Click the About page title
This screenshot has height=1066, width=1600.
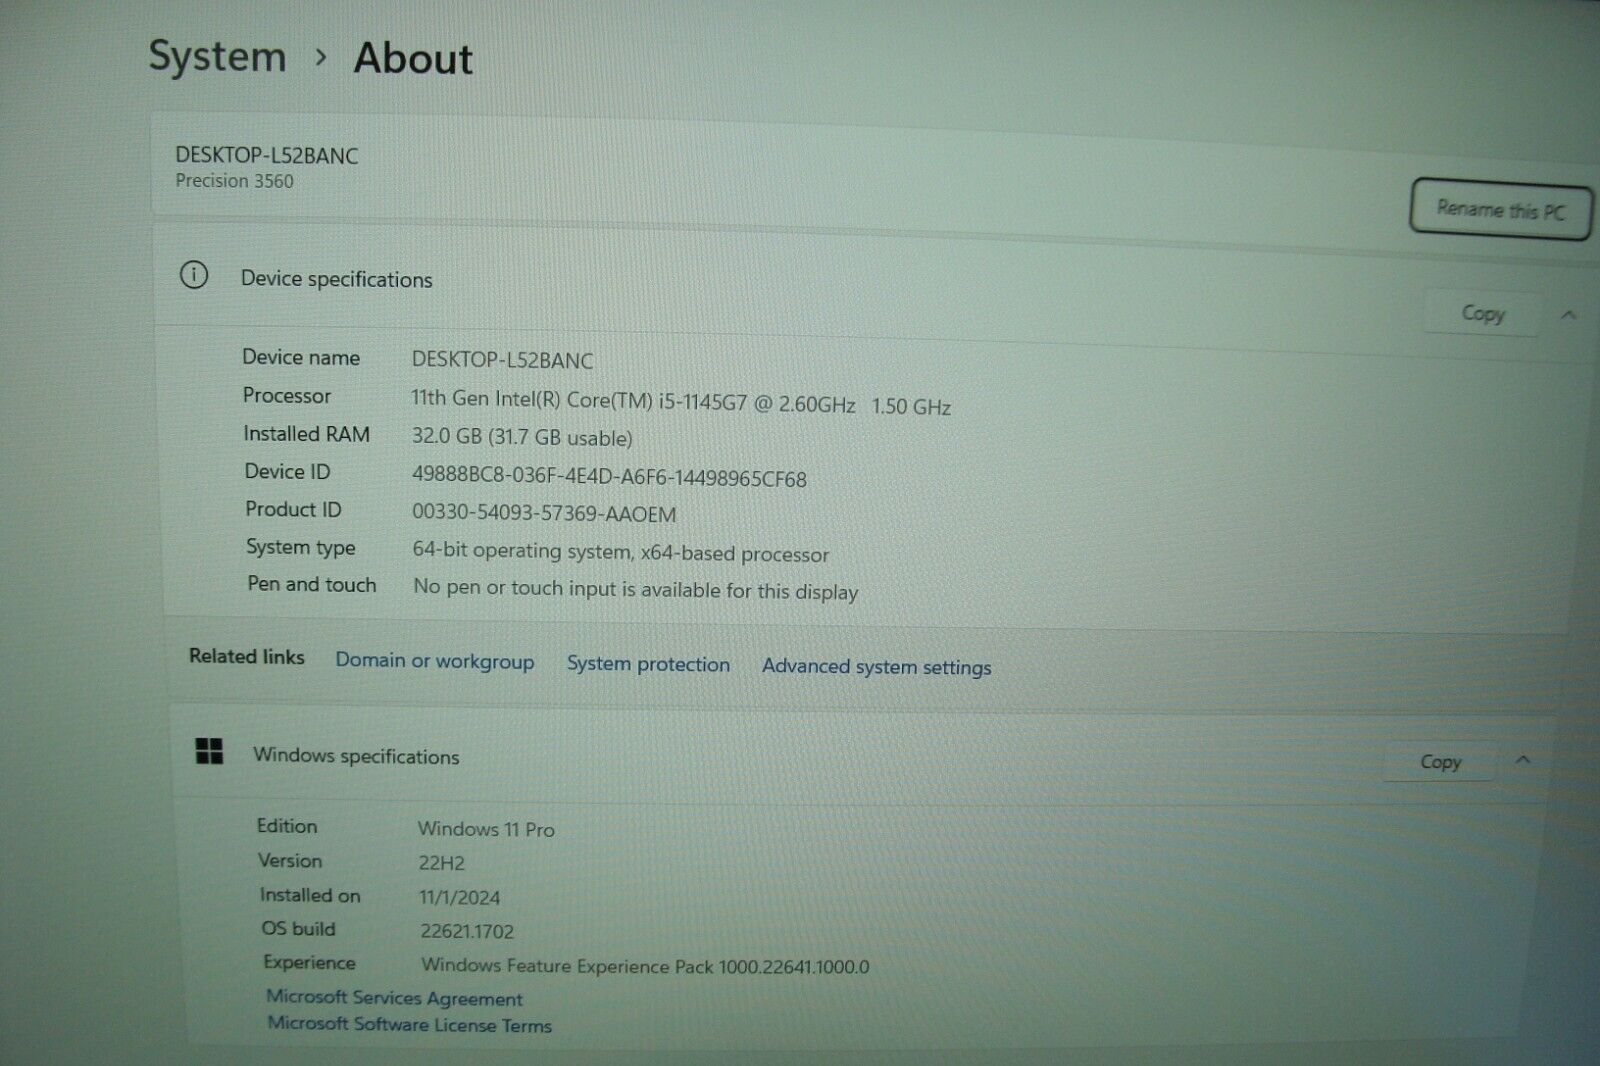412,59
